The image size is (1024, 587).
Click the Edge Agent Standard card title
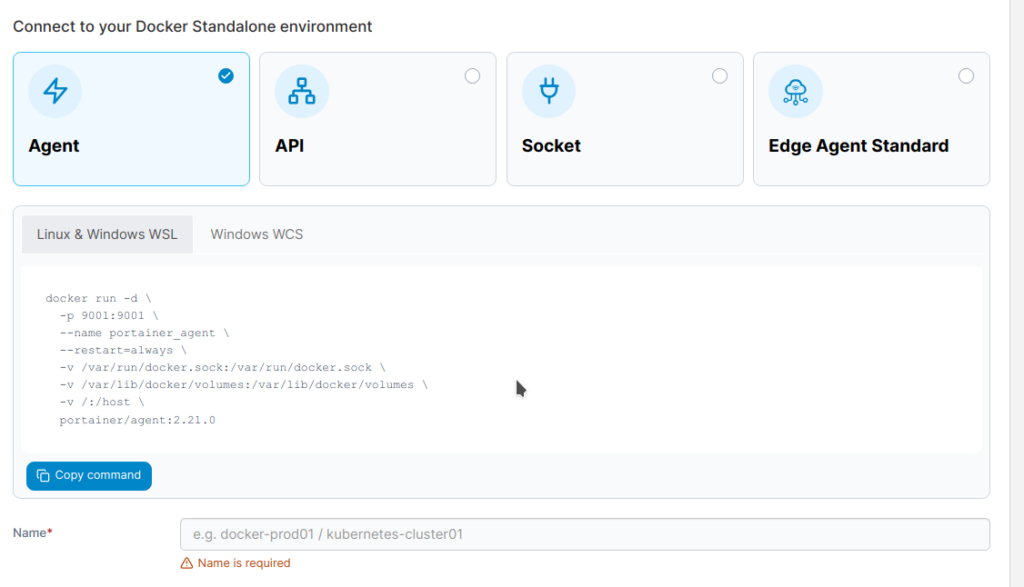(858, 146)
